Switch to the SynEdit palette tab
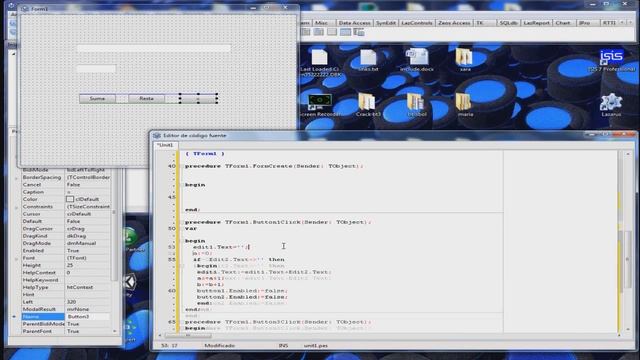 pyautogui.click(x=386, y=23)
